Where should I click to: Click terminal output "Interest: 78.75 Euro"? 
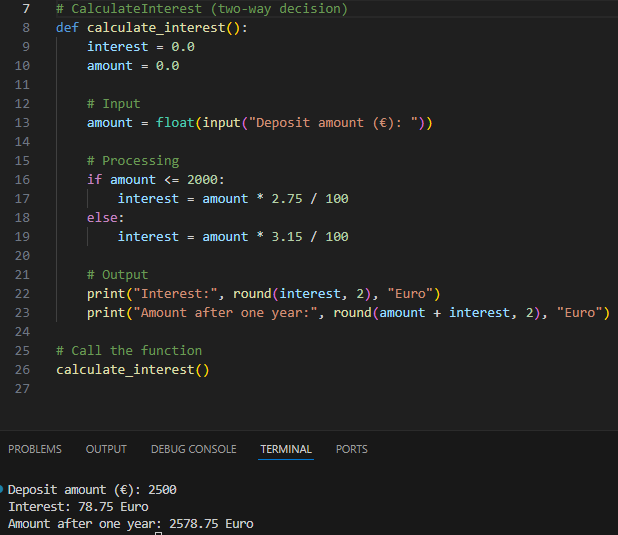pyautogui.click(x=78, y=507)
